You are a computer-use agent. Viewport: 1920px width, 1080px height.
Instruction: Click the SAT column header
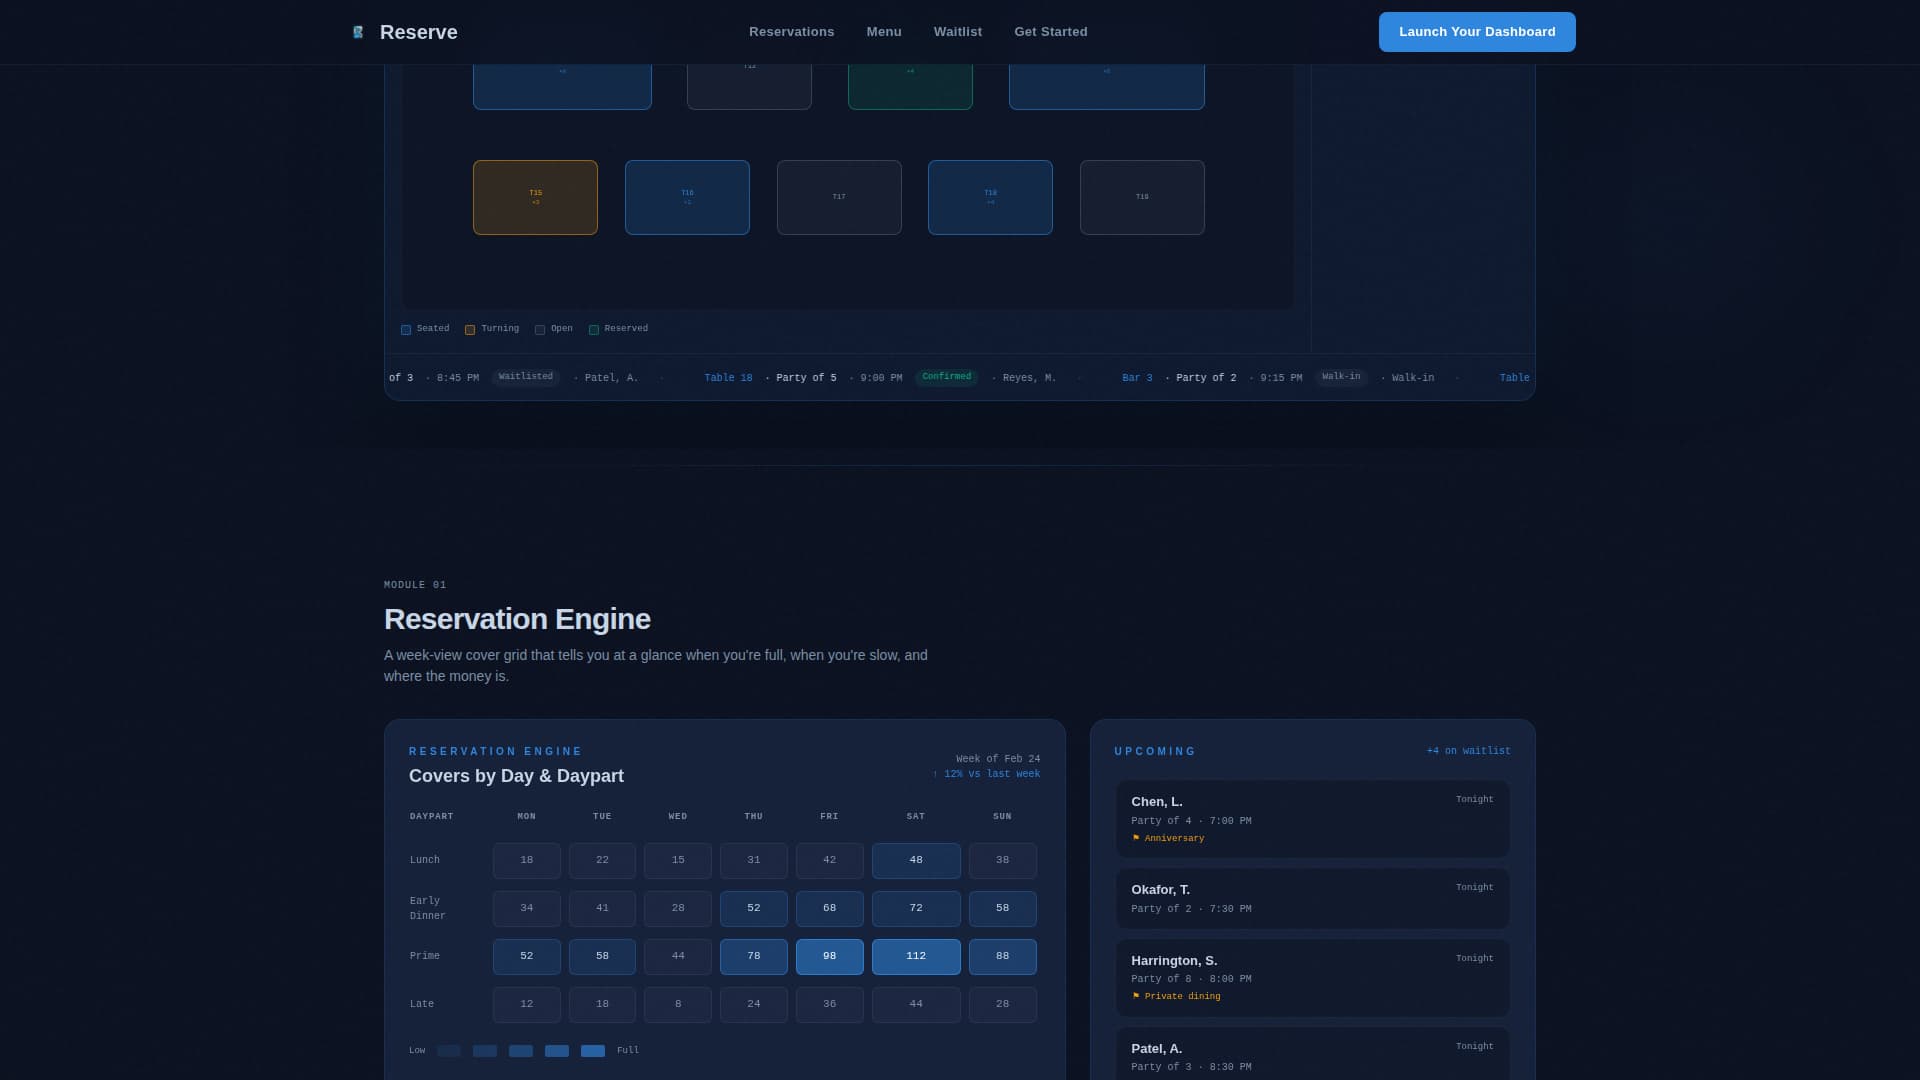pos(916,817)
